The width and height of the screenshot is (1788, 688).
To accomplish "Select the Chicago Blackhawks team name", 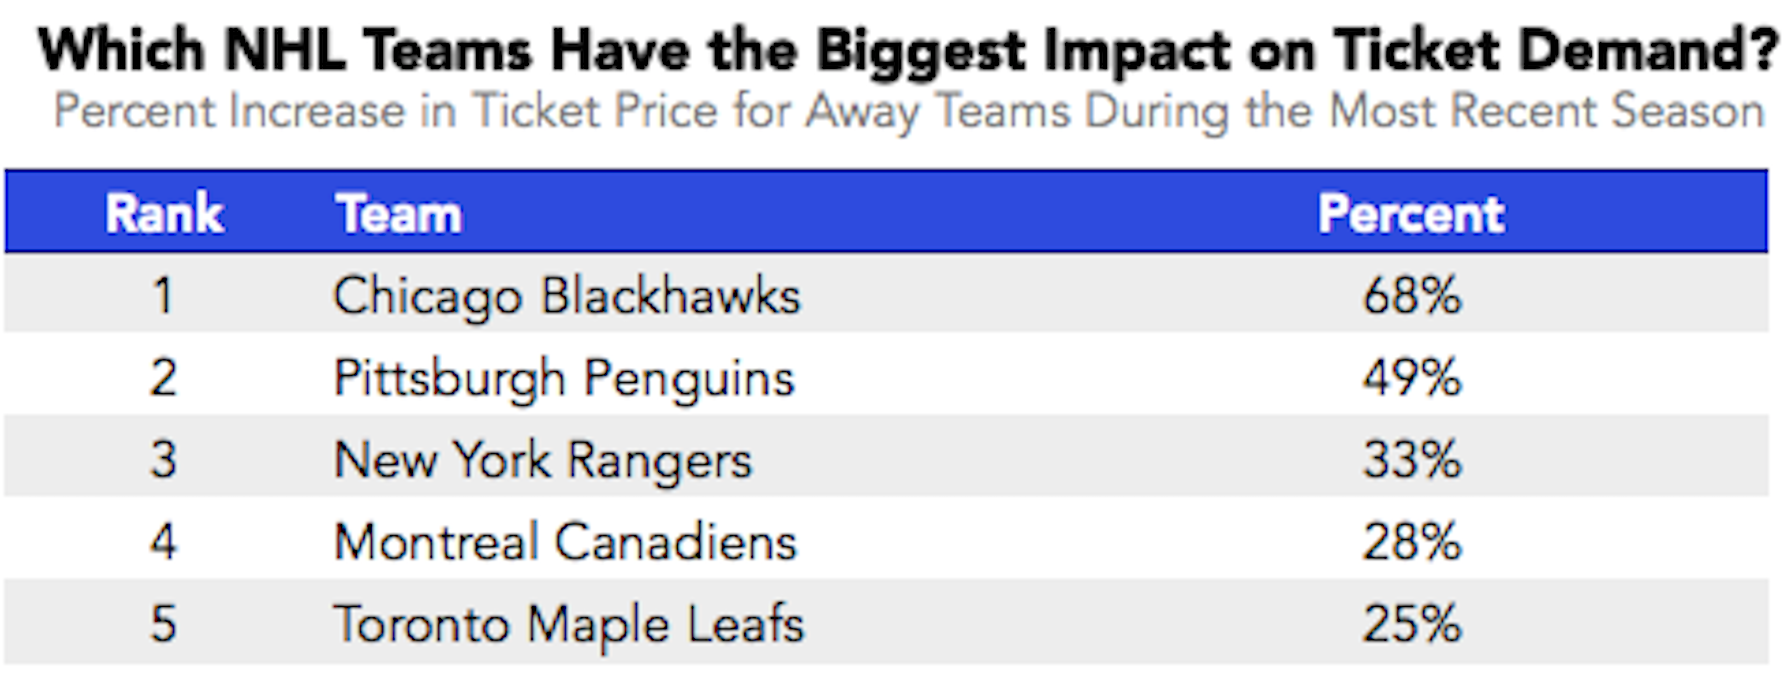I will (x=567, y=298).
